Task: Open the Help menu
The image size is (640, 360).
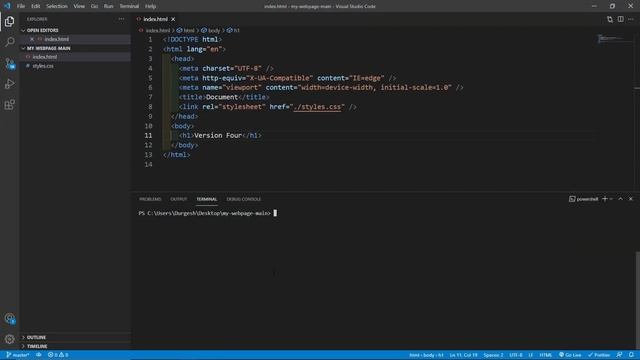Action: coord(151,6)
